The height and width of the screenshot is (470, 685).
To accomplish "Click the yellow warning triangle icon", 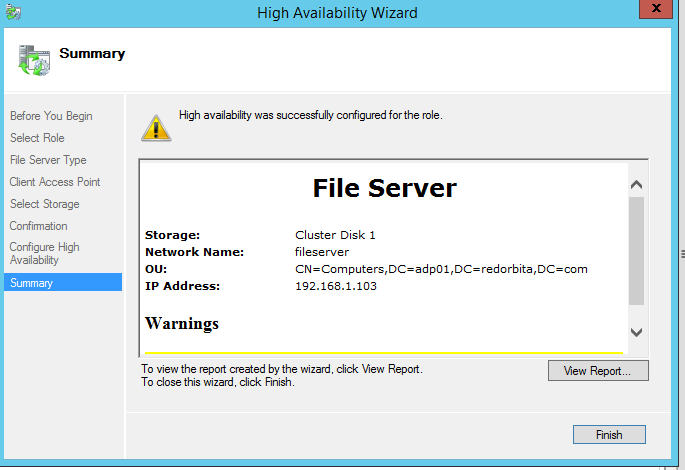I will (x=155, y=126).
